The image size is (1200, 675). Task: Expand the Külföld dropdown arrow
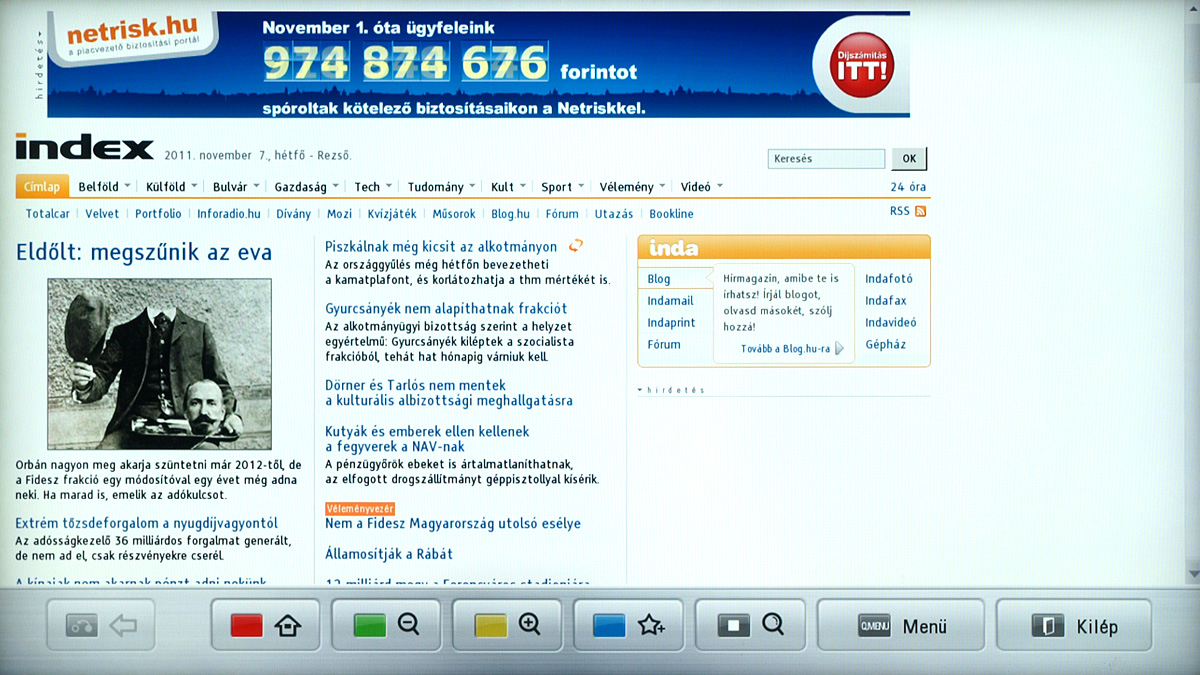coord(194,186)
